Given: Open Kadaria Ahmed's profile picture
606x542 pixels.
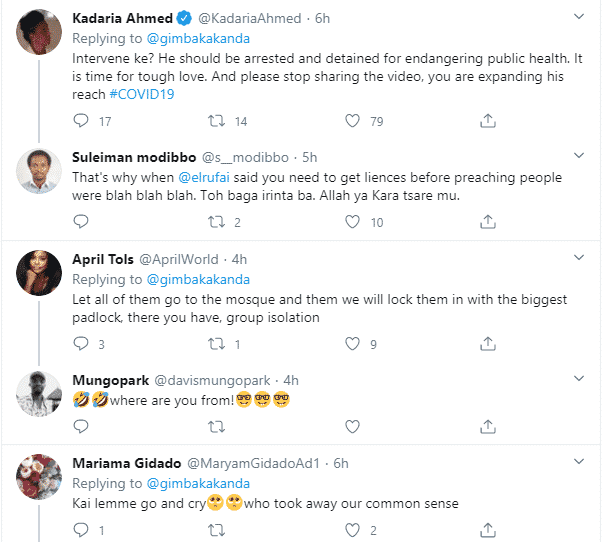Looking at the screenshot, I should point(39,32).
